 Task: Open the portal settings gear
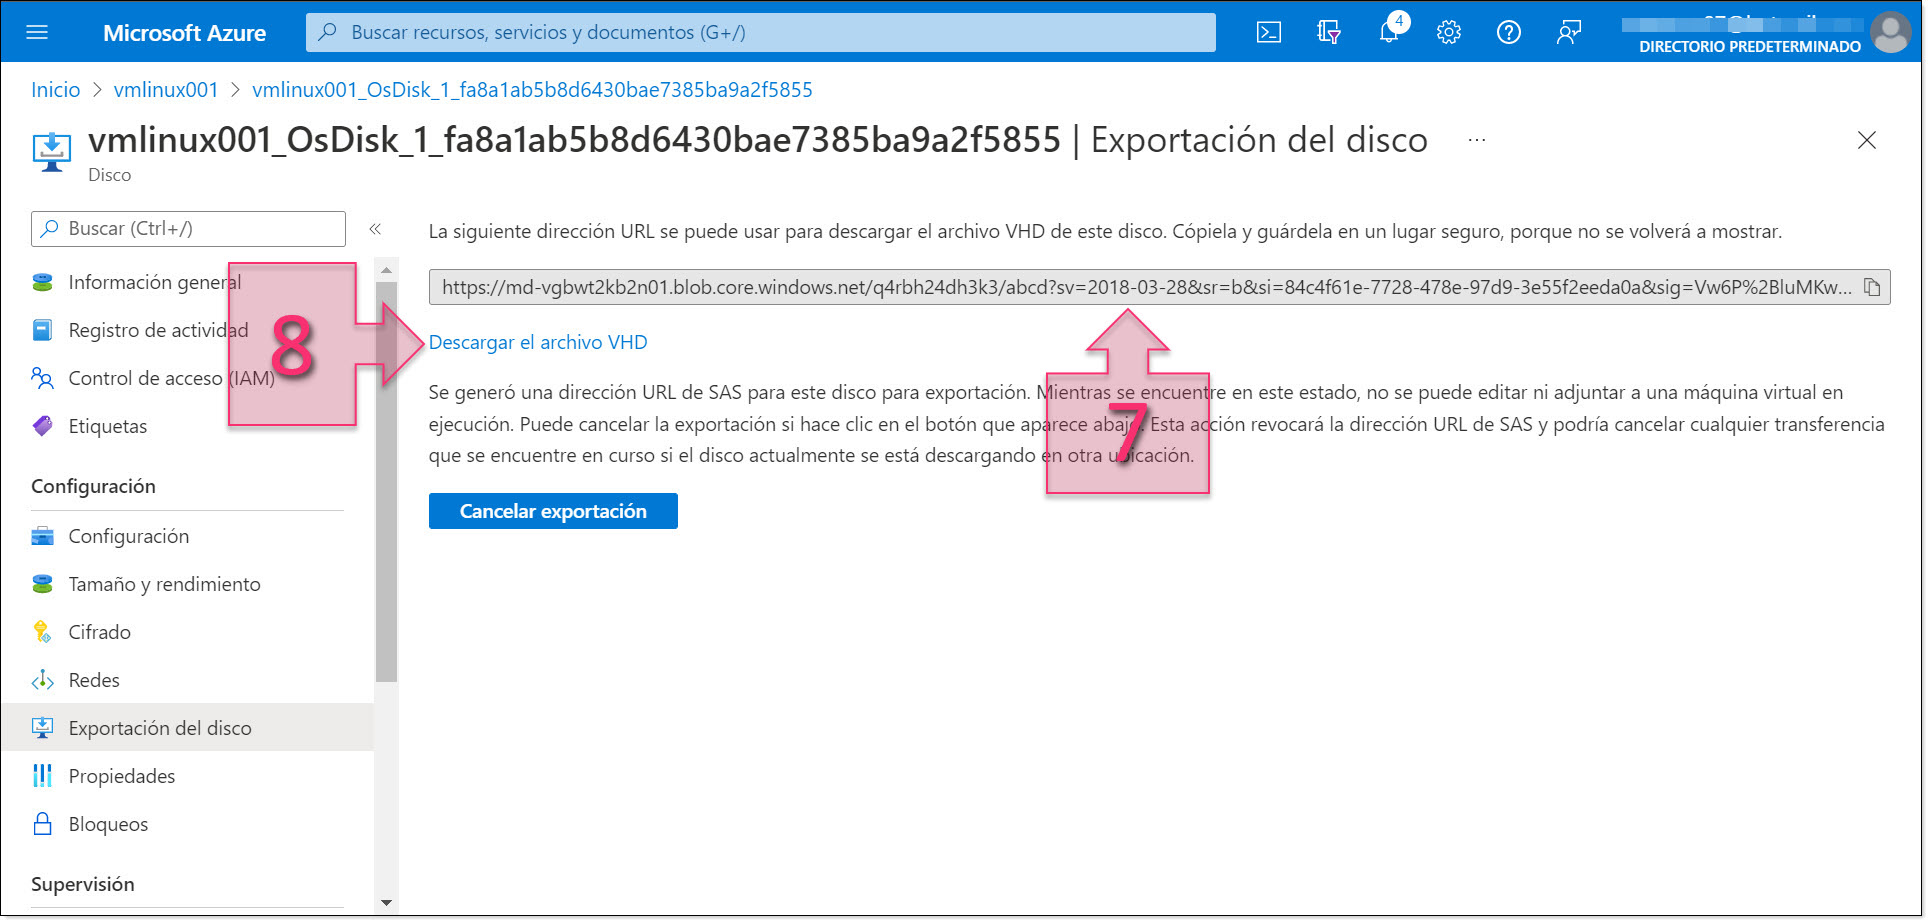coord(1448,32)
